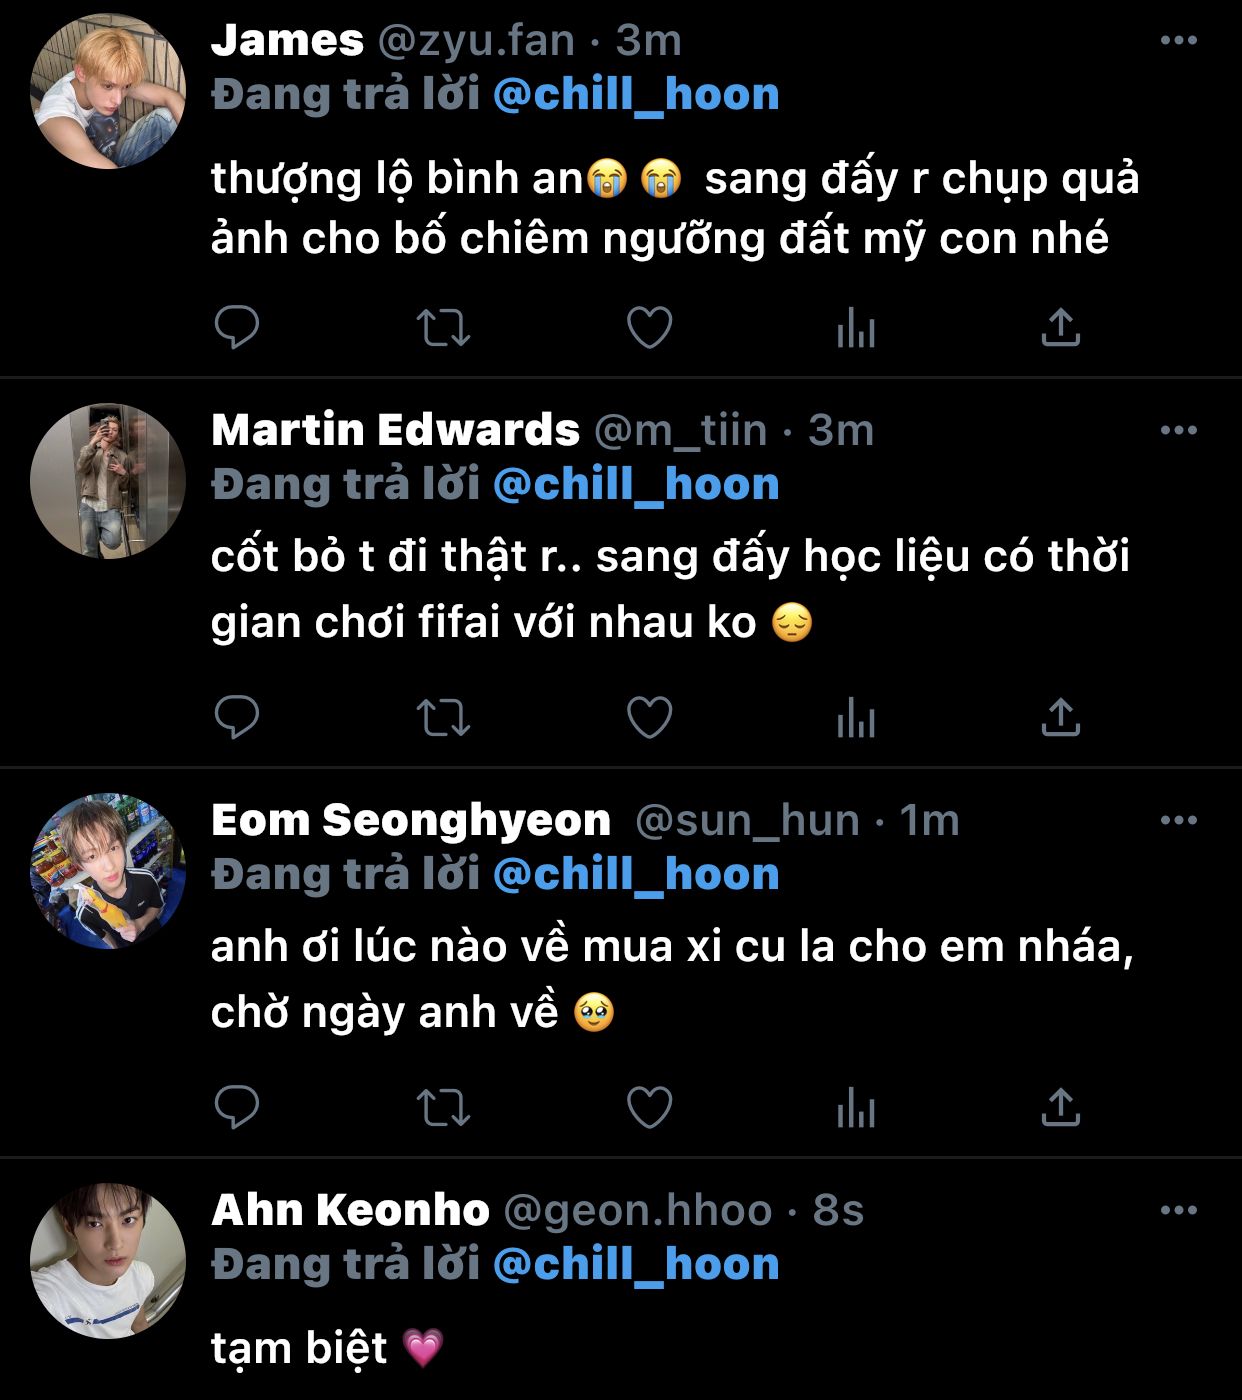Open more options on Martin Edwards's tweet

click(1178, 431)
